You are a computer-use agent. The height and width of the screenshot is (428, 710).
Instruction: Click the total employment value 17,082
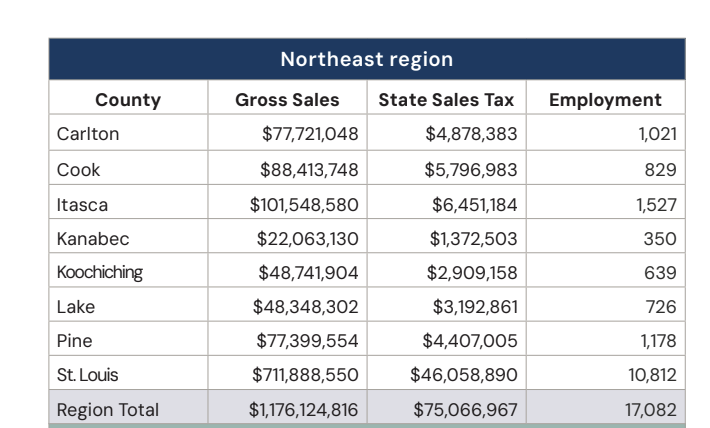[x=650, y=410]
